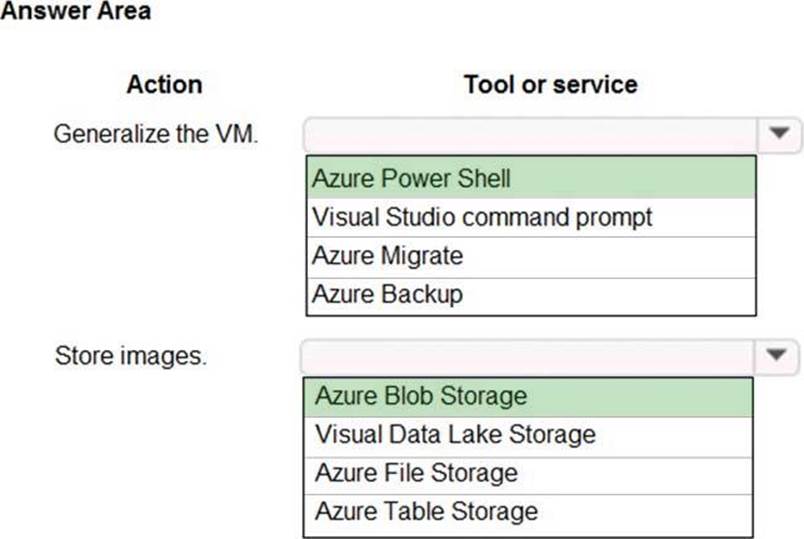Click the Store images combo box field
The image size is (804, 539).
(x=530, y=354)
